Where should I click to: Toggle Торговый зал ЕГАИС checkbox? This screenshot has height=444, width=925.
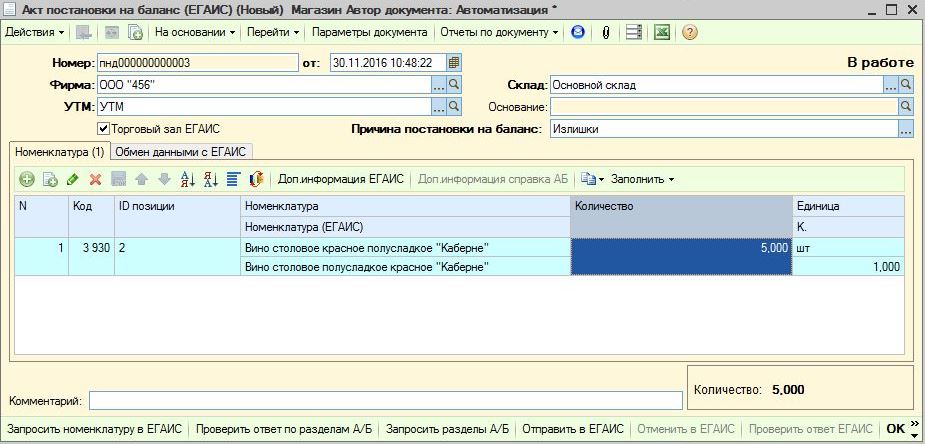tap(103, 128)
